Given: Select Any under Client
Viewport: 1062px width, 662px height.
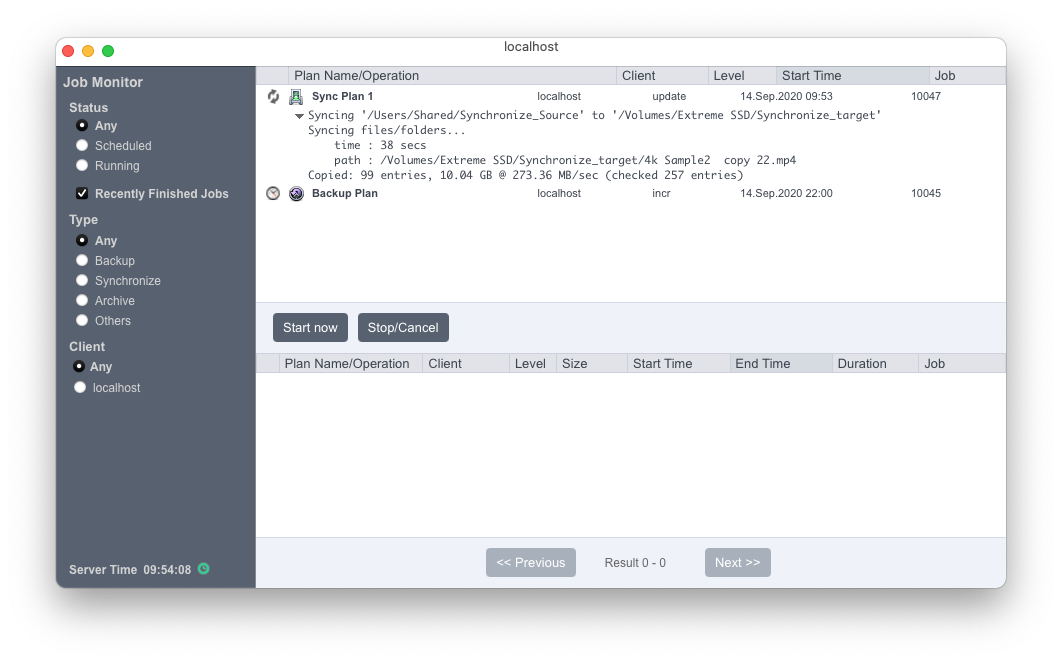Looking at the screenshot, I should click(x=79, y=367).
